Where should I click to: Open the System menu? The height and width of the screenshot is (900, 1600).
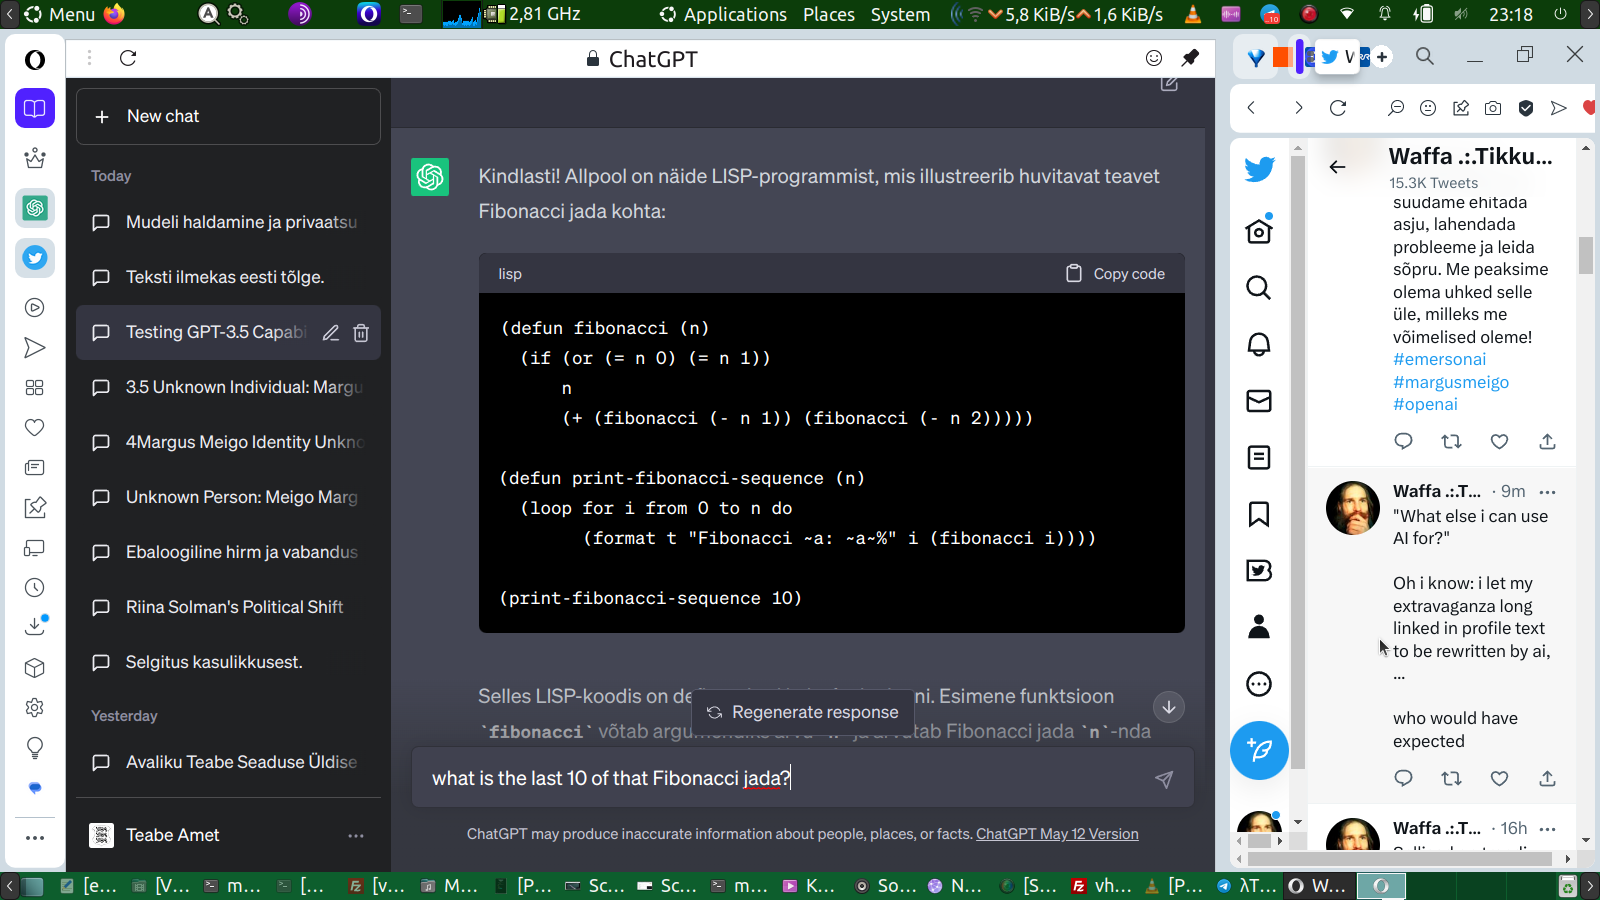tap(900, 14)
